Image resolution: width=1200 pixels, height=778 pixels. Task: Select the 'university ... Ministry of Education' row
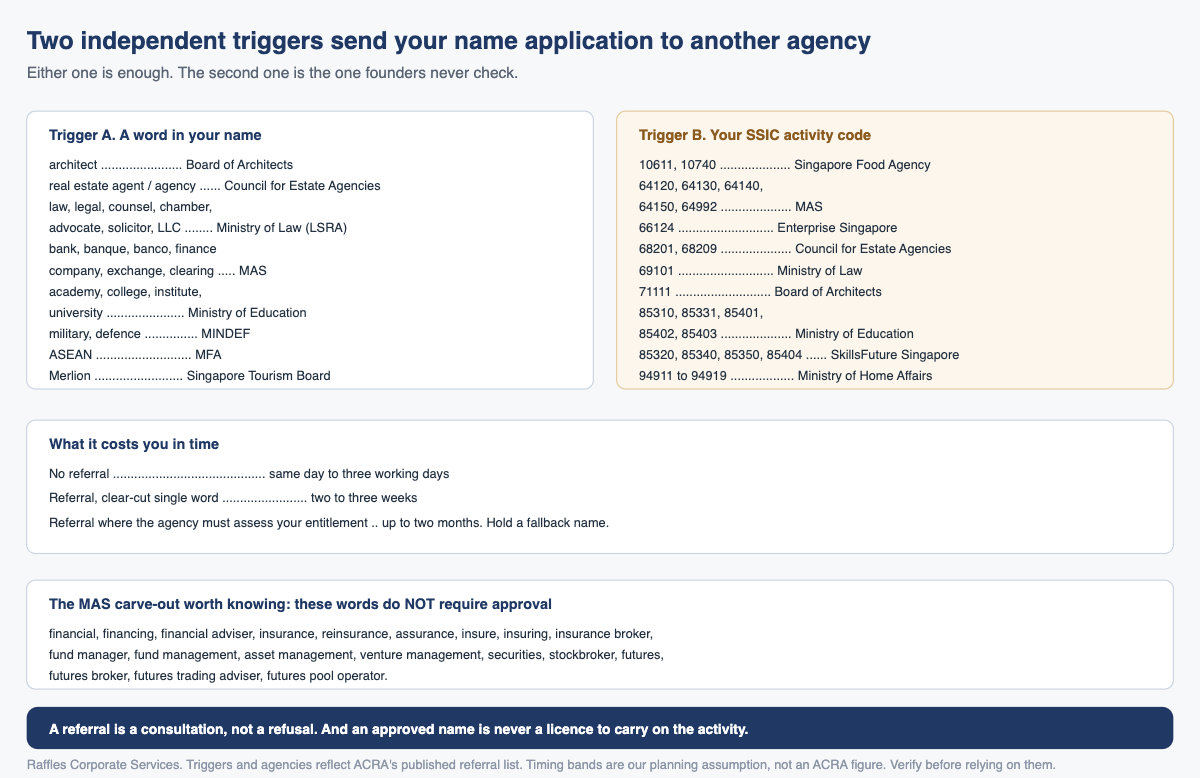[x=178, y=312]
